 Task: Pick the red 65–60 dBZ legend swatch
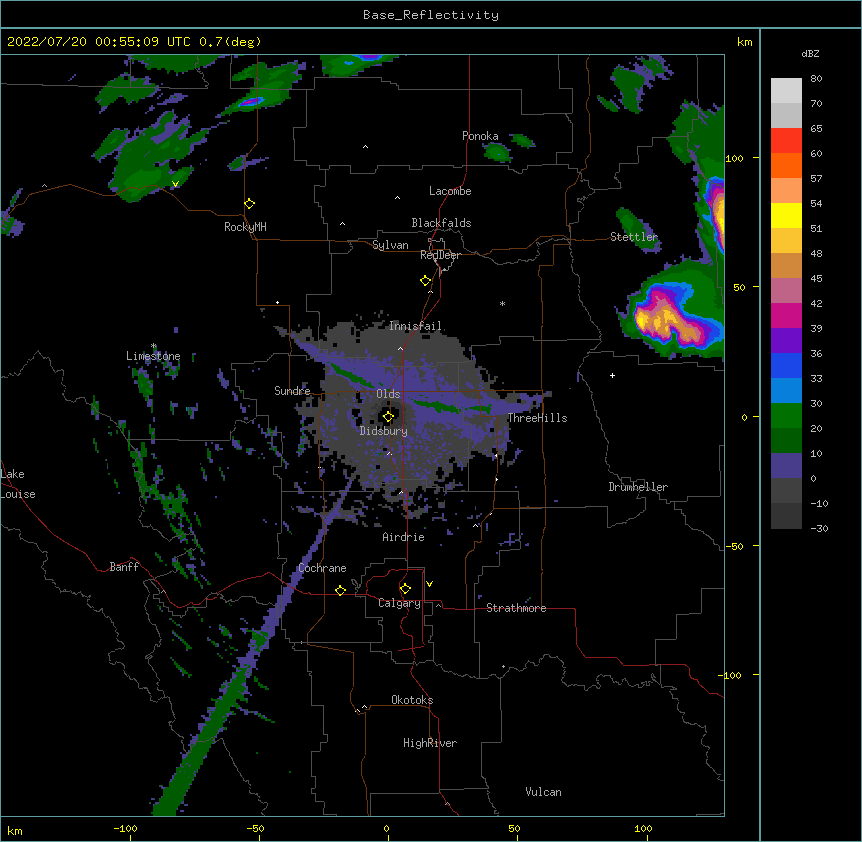[x=786, y=141]
